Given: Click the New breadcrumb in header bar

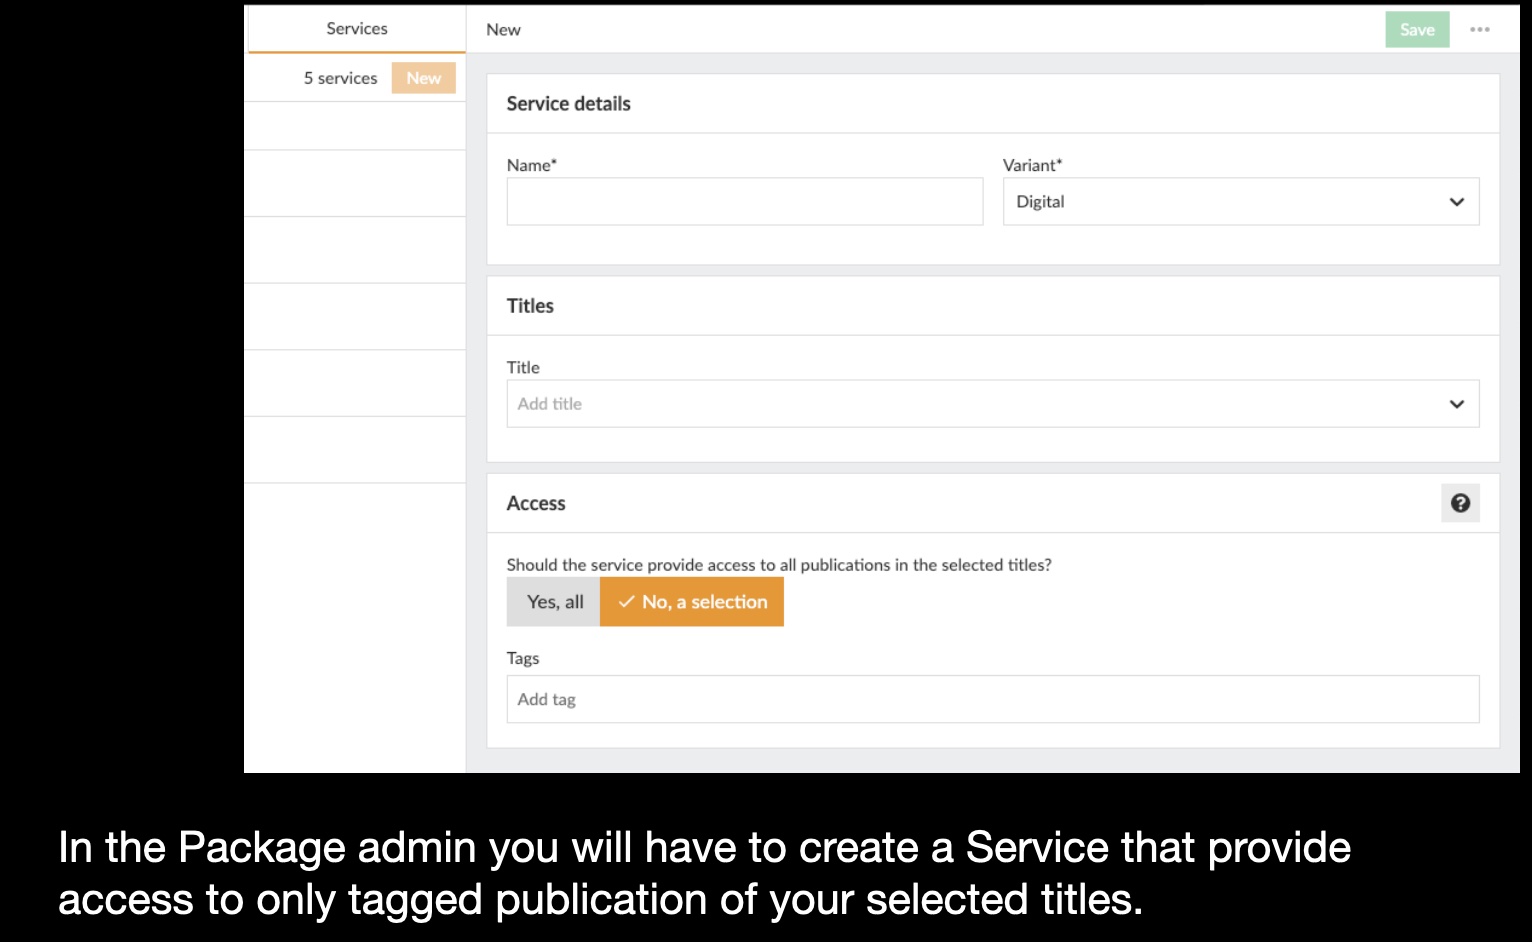Looking at the screenshot, I should (x=503, y=30).
